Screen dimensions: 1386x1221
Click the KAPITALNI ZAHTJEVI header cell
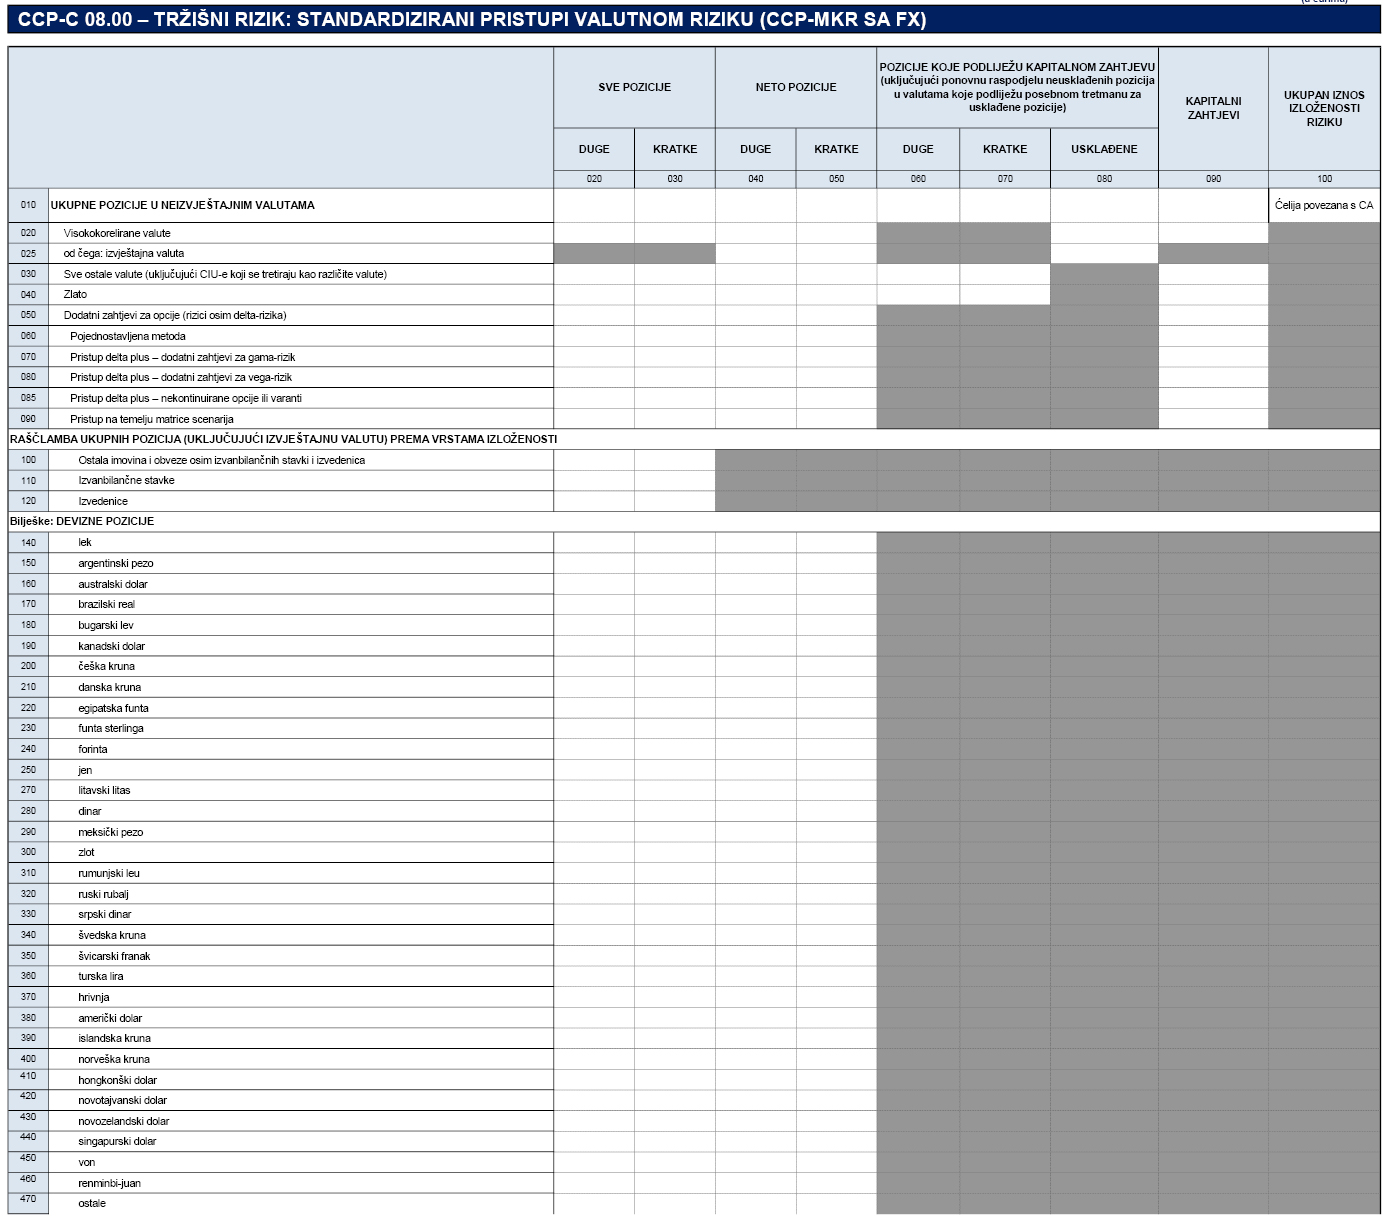1213,108
